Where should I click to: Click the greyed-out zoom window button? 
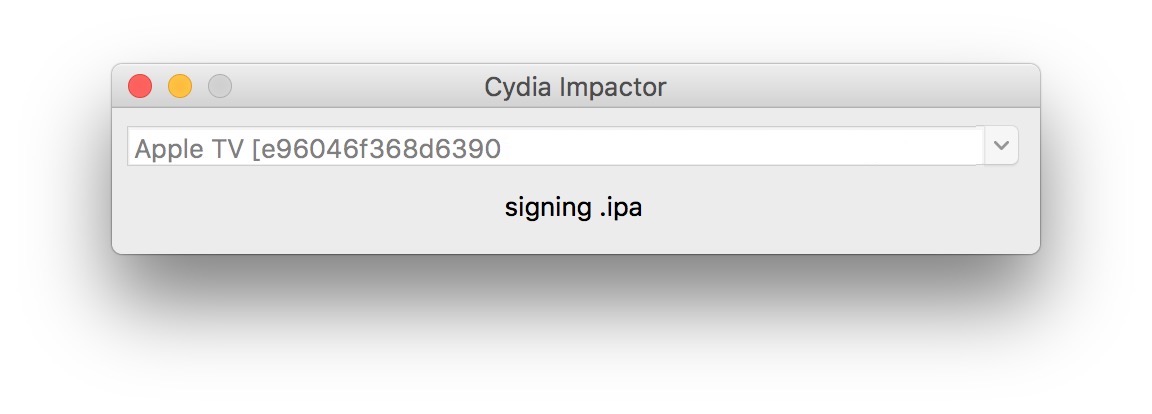click(x=220, y=87)
